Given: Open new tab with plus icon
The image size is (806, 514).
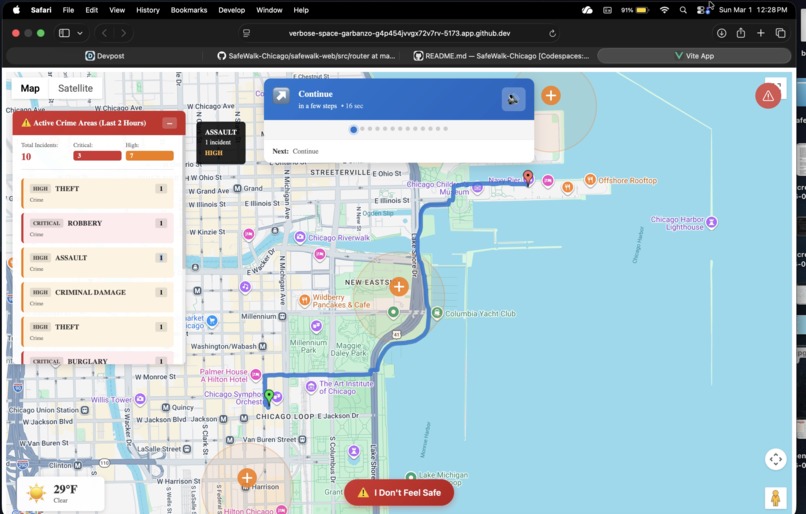Looking at the screenshot, I should 761,33.
